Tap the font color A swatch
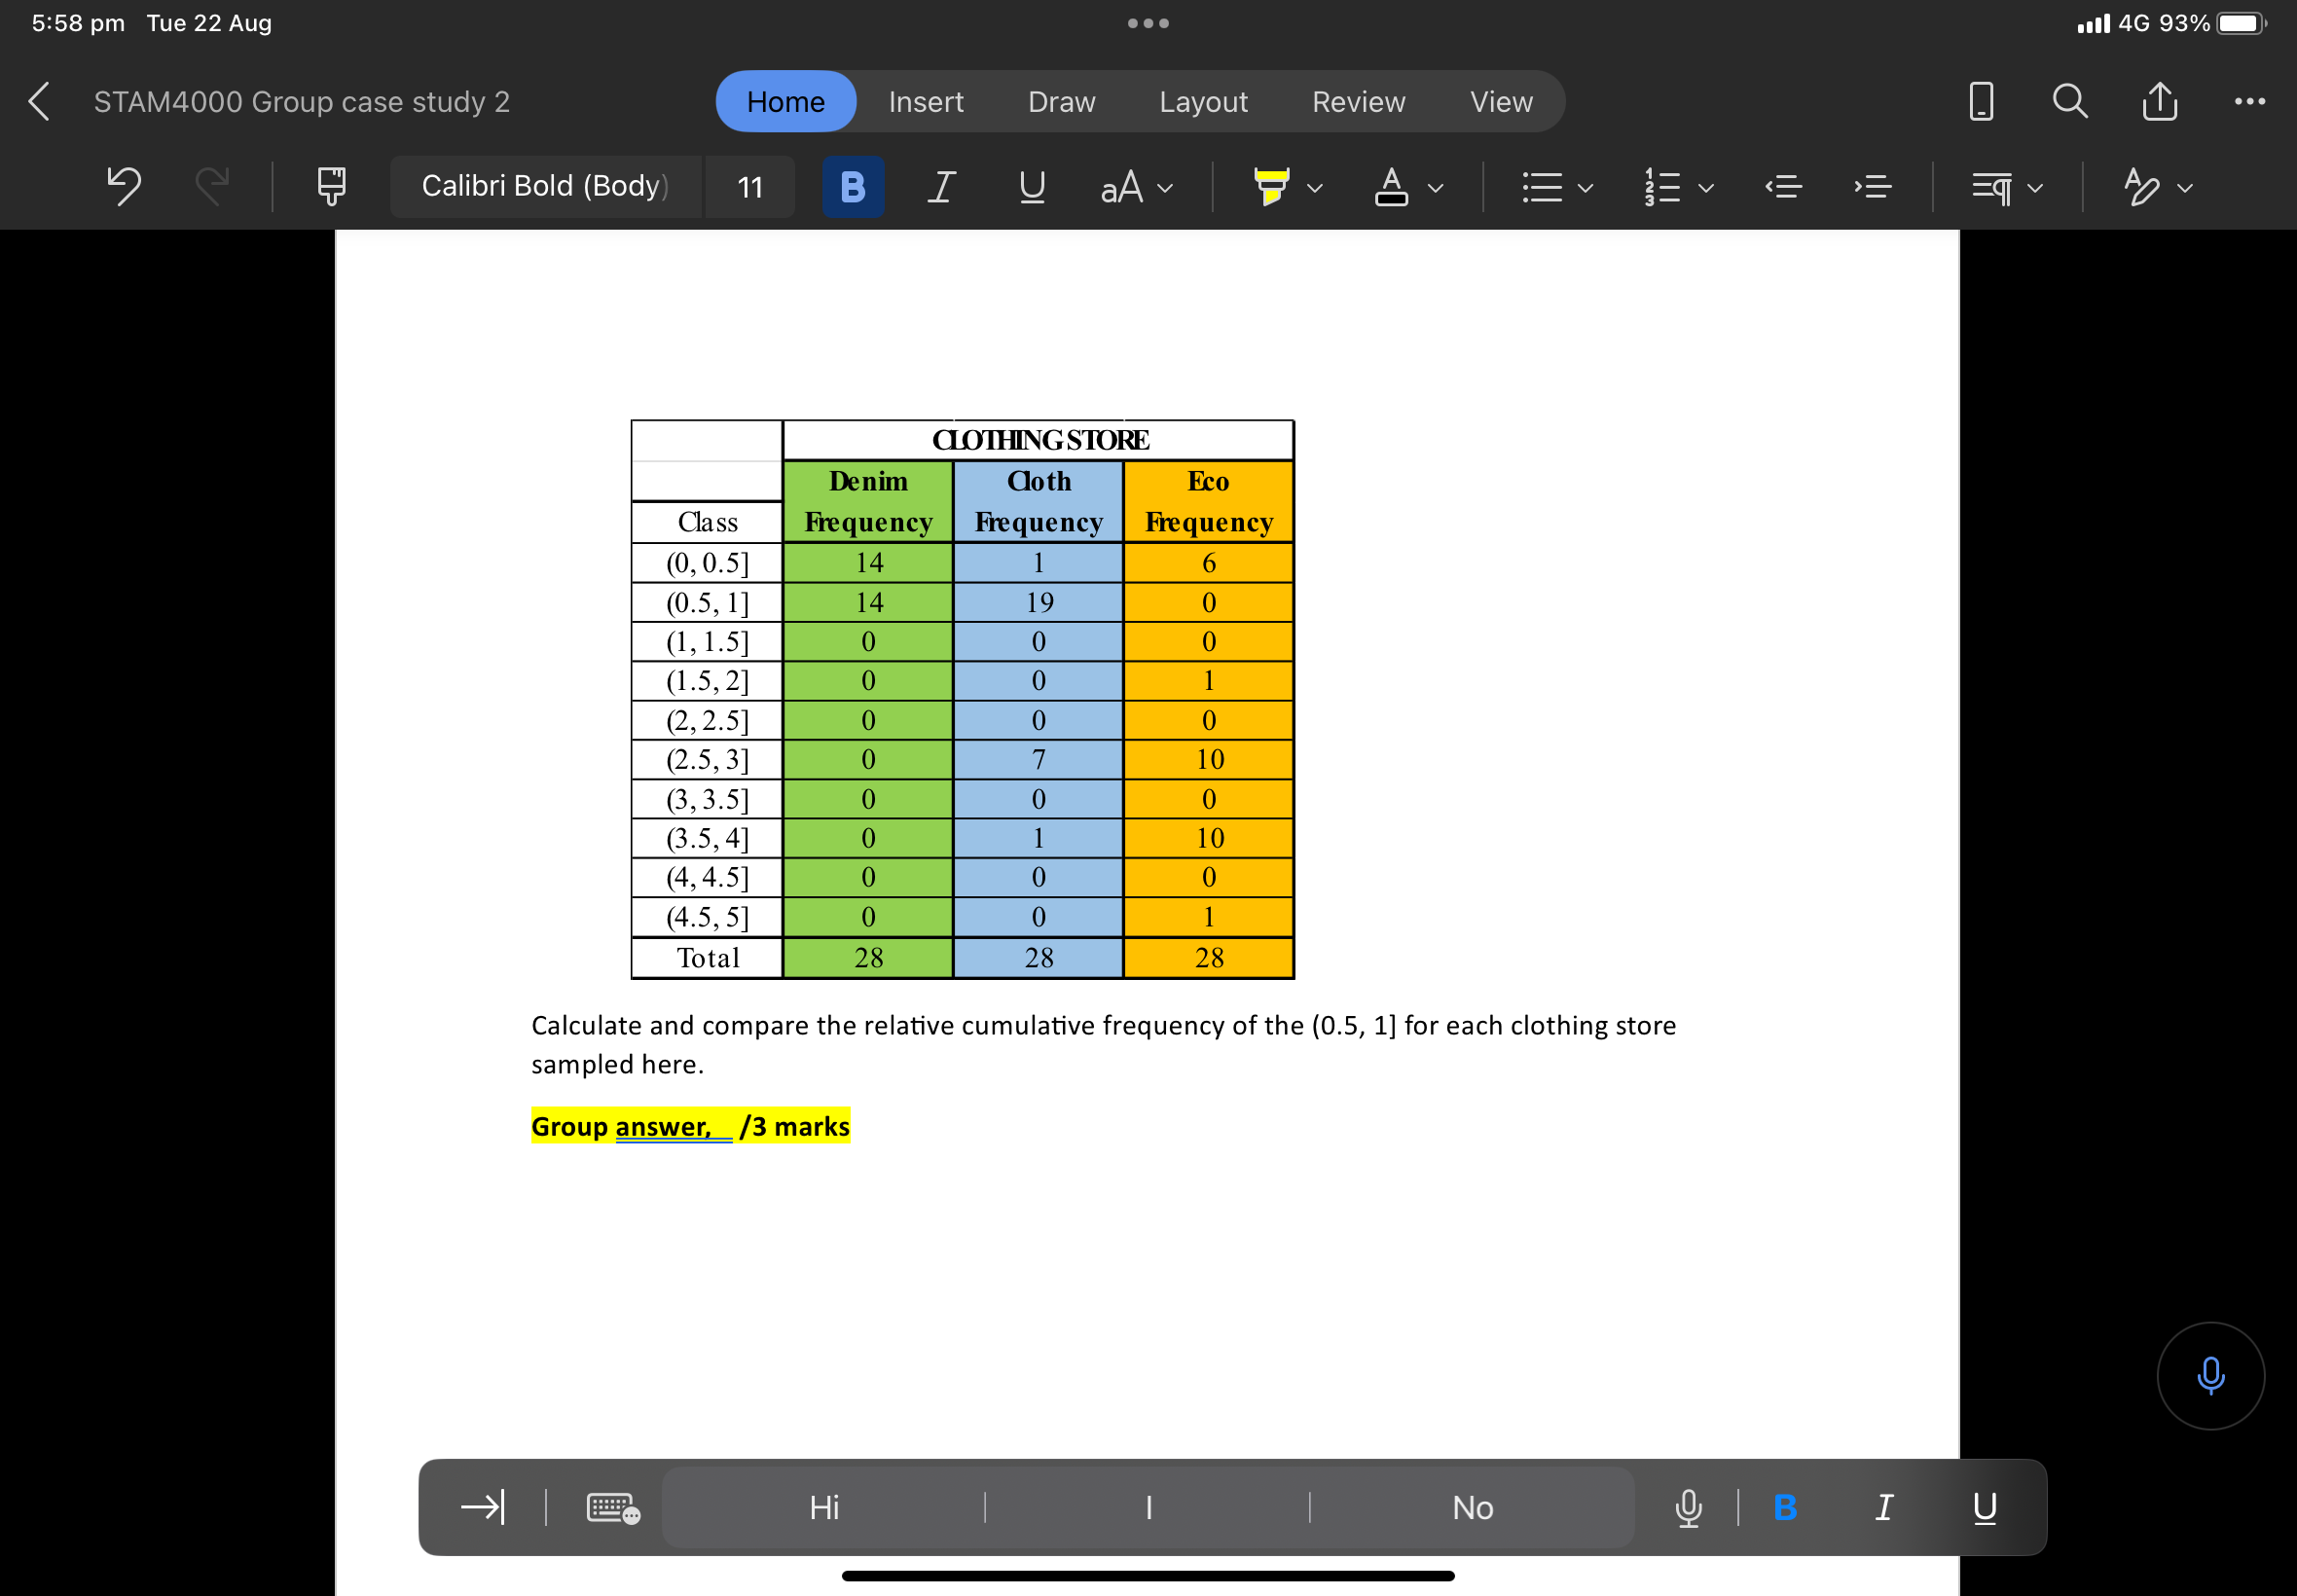 click(1391, 186)
